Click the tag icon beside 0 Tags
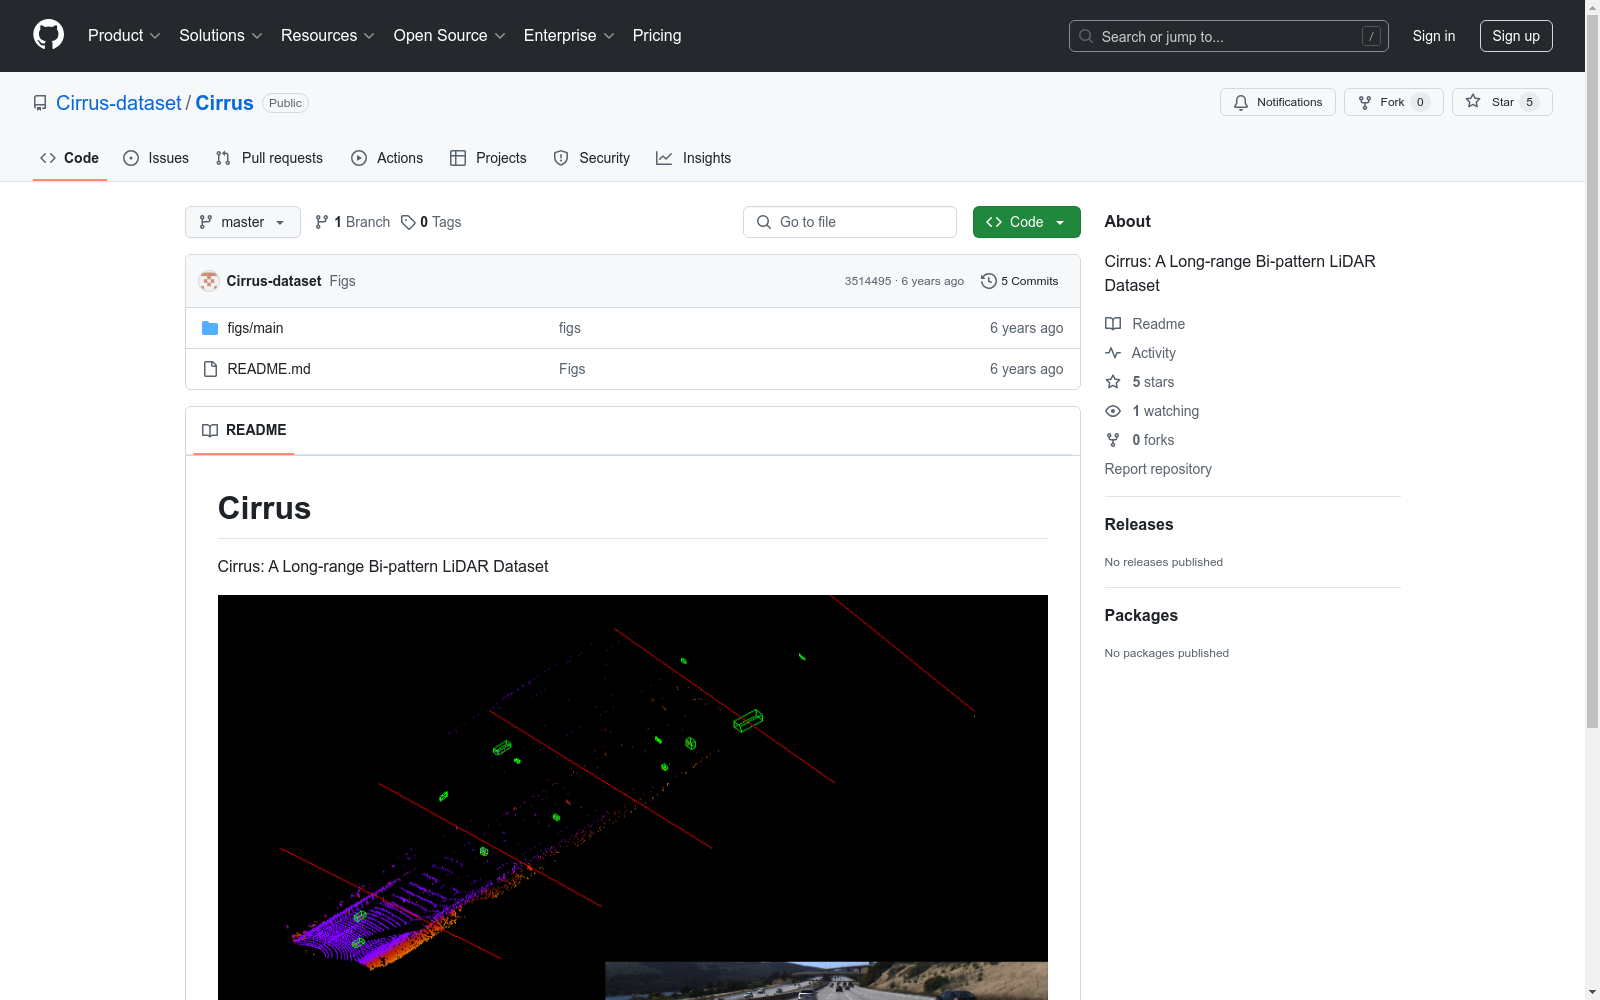Viewport: 1600px width, 1000px height. coord(408,222)
